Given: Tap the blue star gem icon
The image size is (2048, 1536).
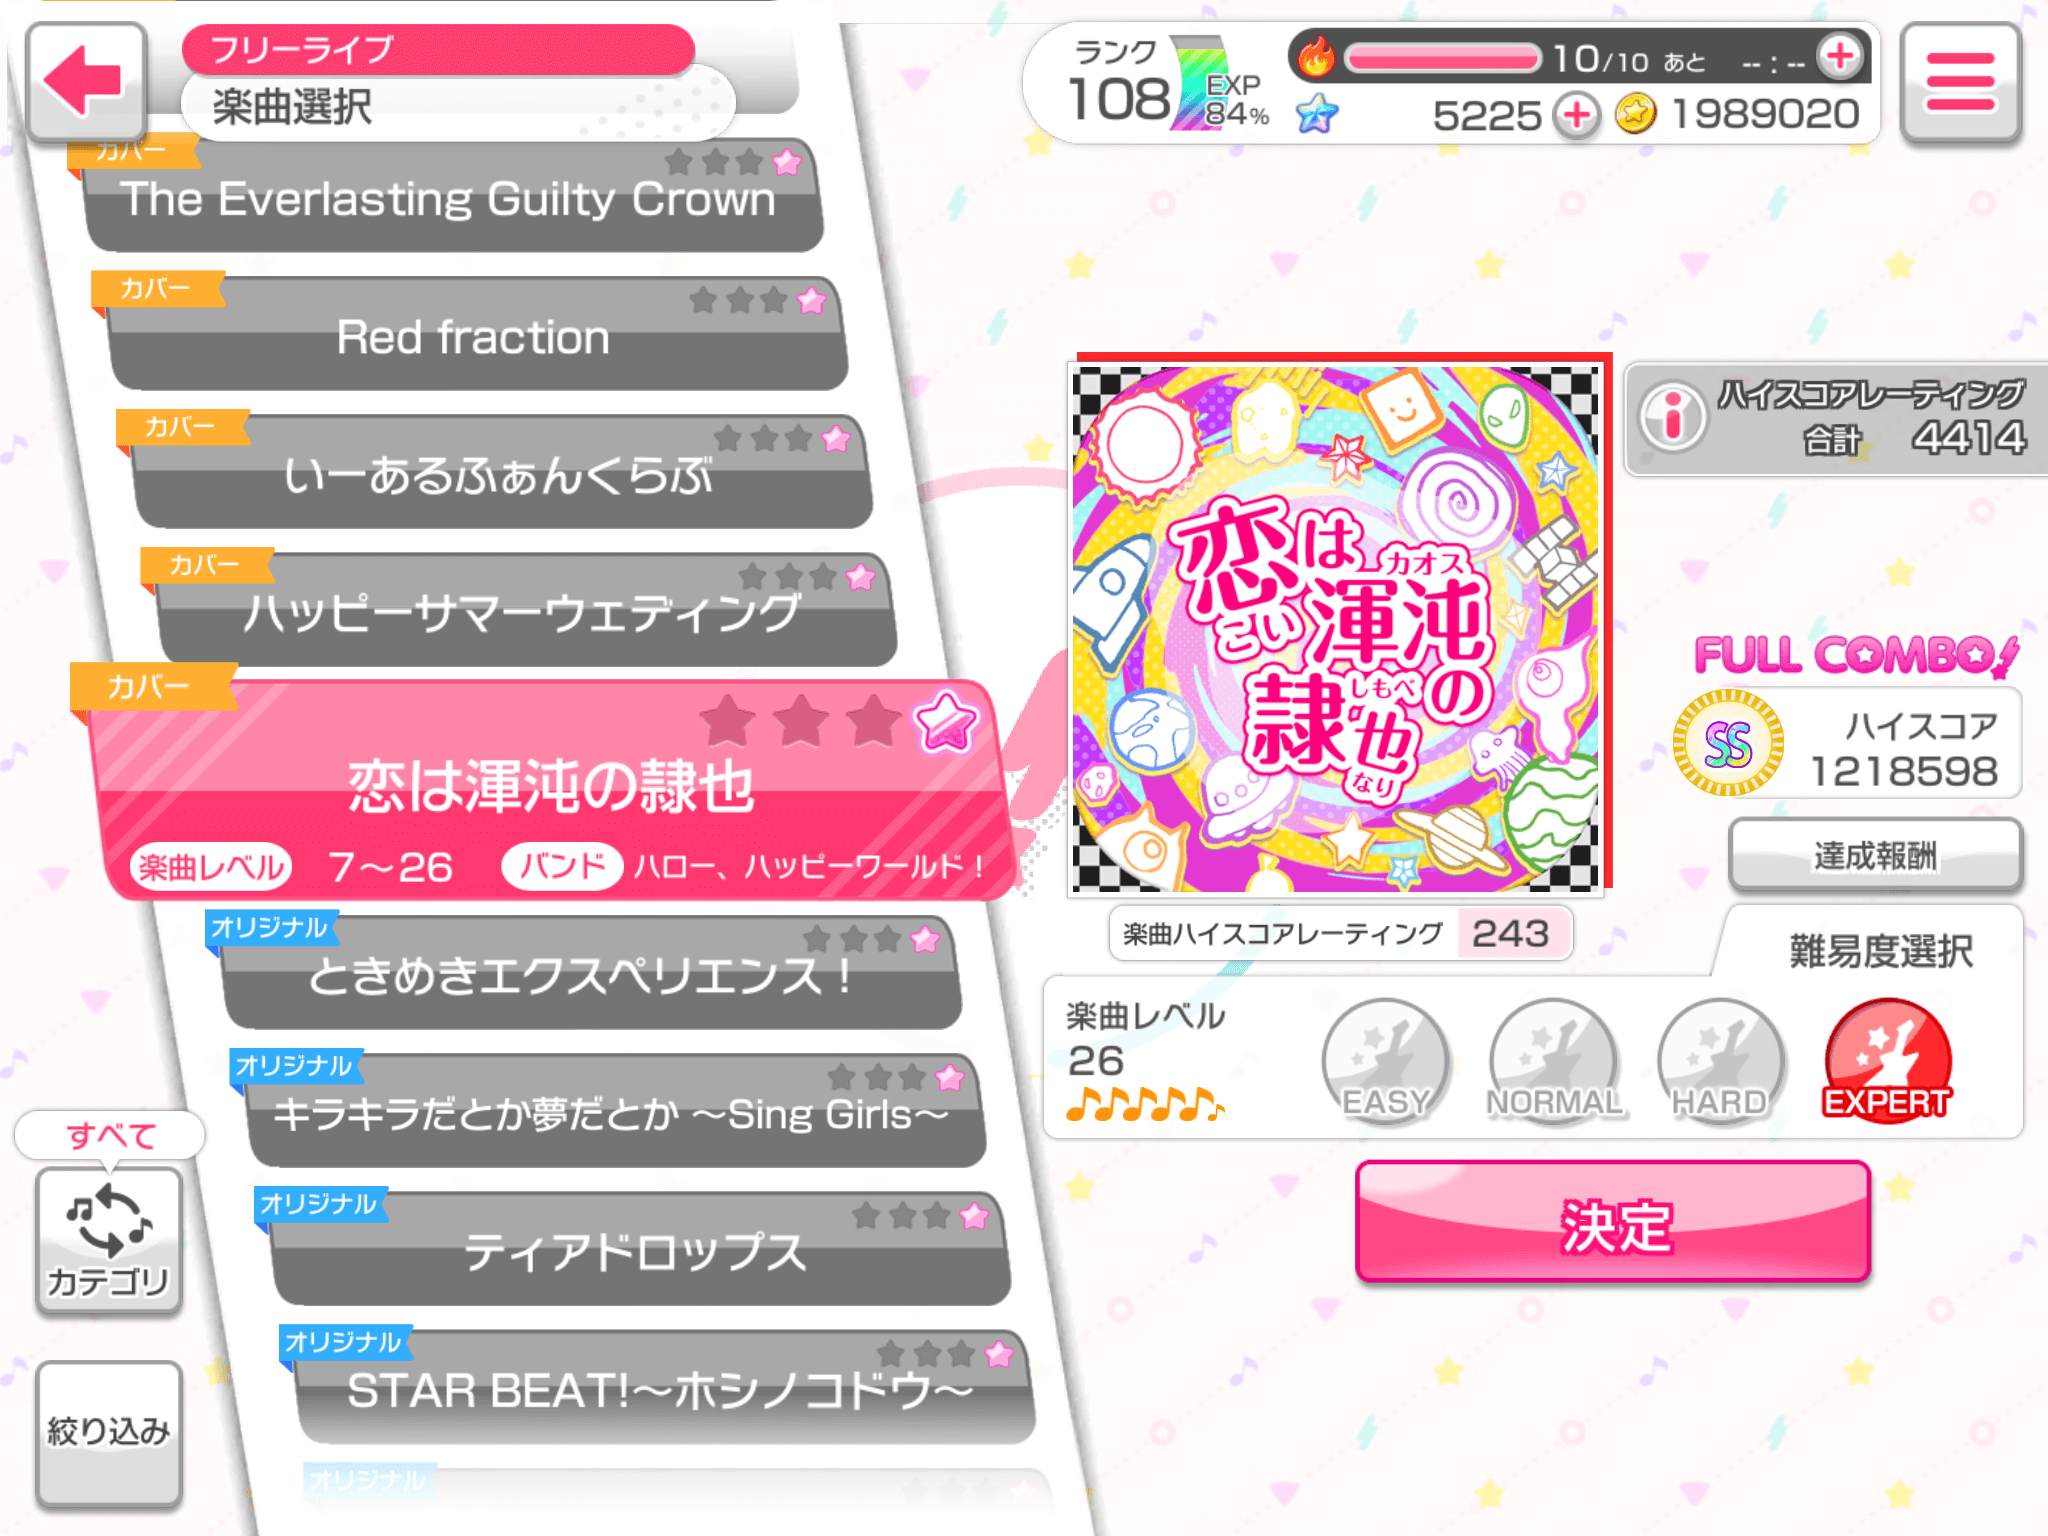Looking at the screenshot, I should pos(1317,114).
